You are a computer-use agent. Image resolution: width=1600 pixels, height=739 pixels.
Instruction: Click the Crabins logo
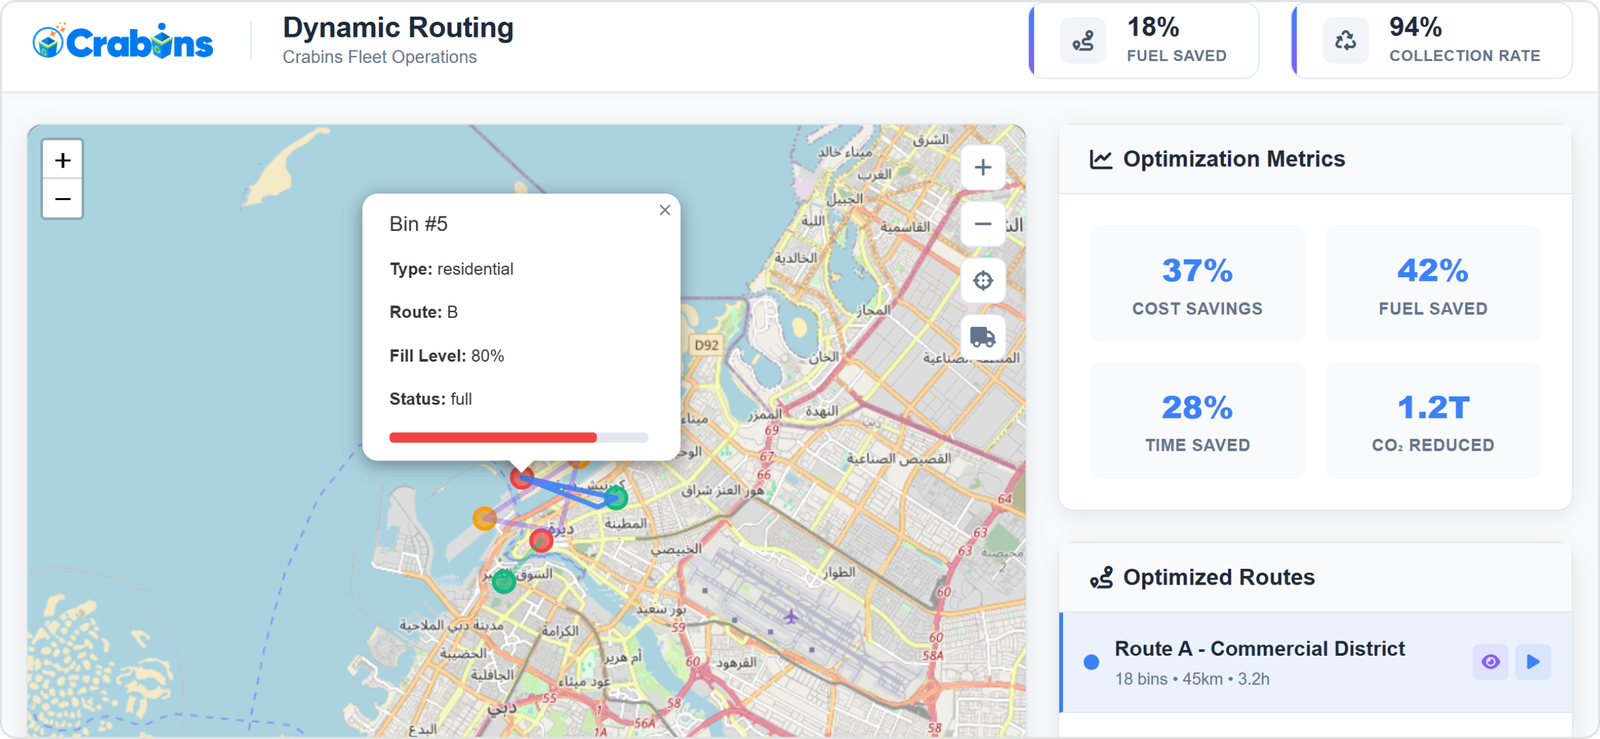click(x=123, y=42)
